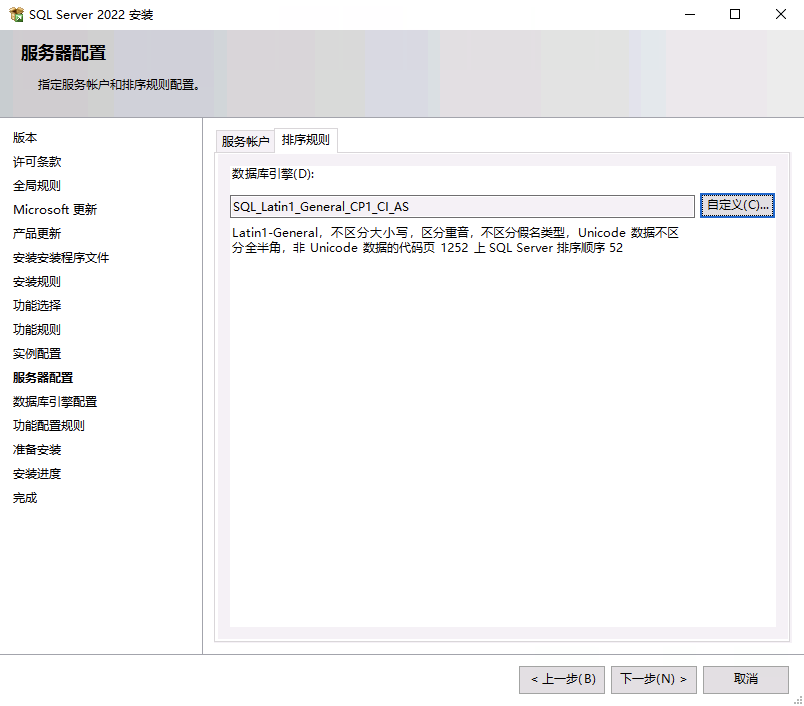Click the 版本 step in the sidebar
Viewport: 804px width, 706px height.
click(x=25, y=137)
